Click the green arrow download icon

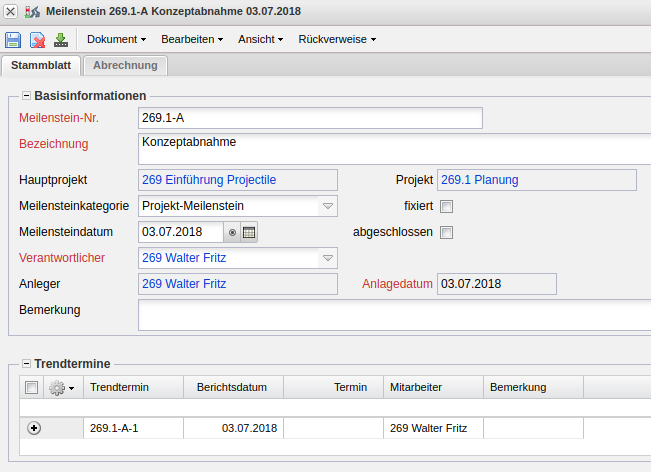pyautogui.click(x=61, y=40)
